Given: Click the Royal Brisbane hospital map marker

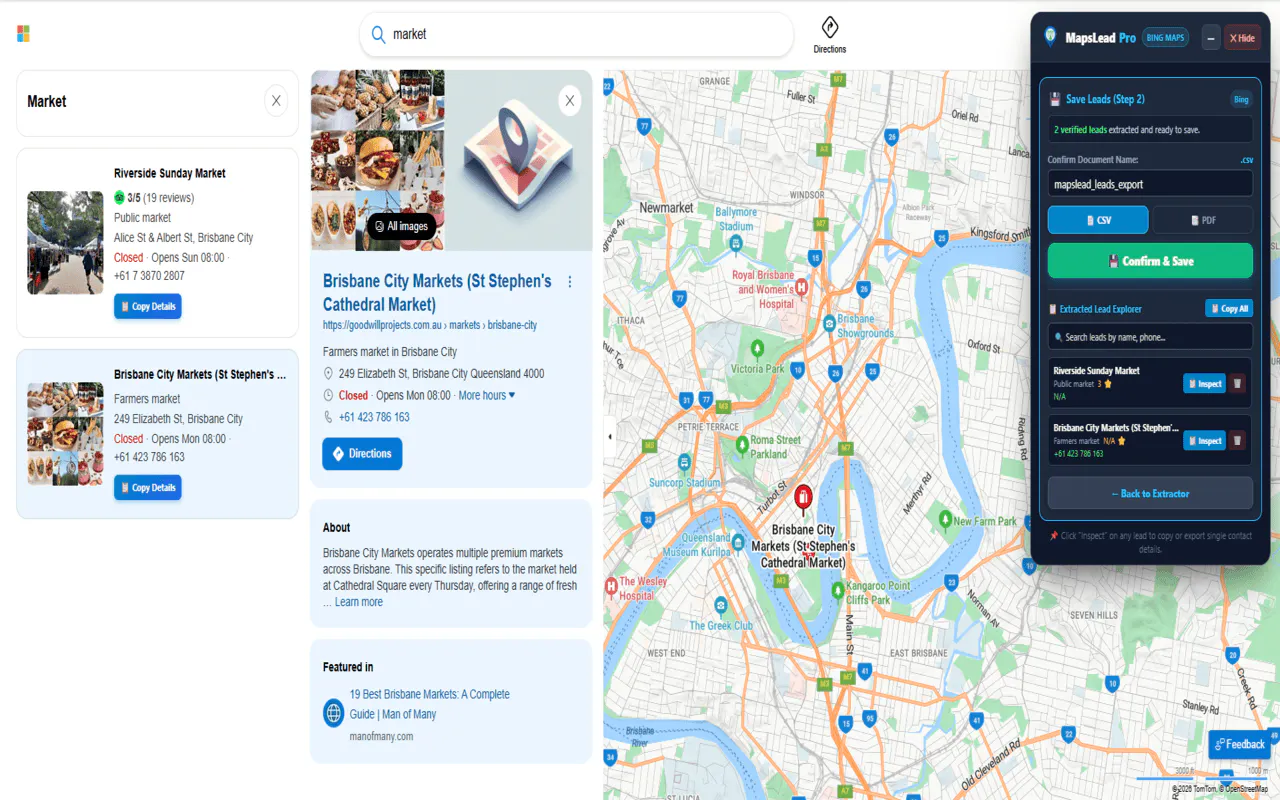Looking at the screenshot, I should [801, 287].
